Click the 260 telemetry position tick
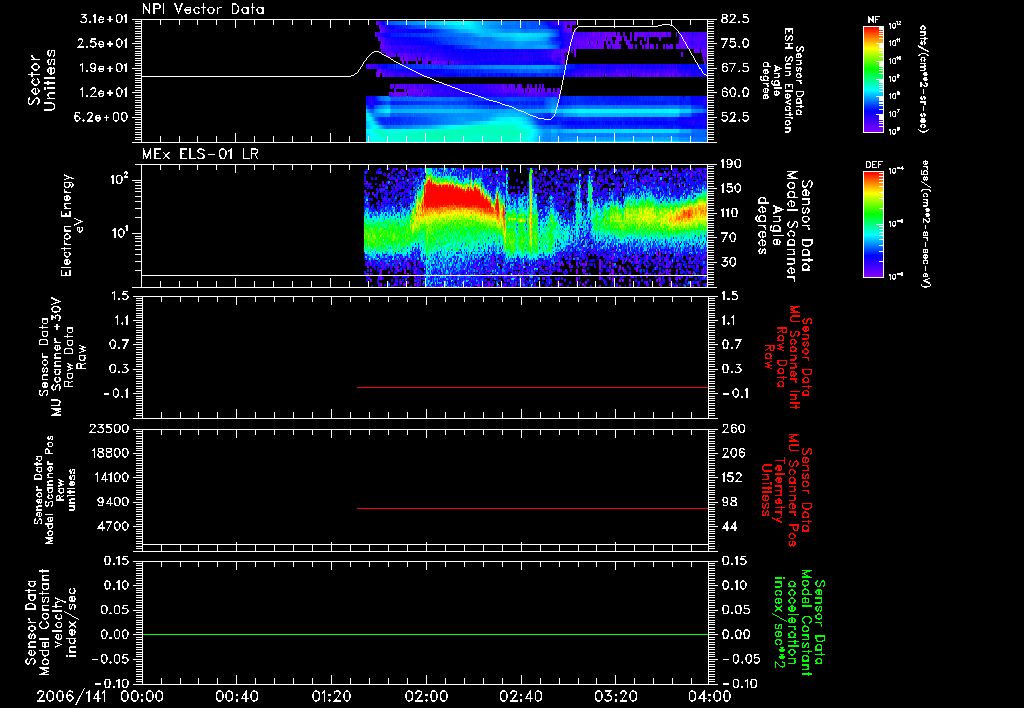Image resolution: width=1024 pixels, height=708 pixels. pyautogui.click(x=732, y=428)
